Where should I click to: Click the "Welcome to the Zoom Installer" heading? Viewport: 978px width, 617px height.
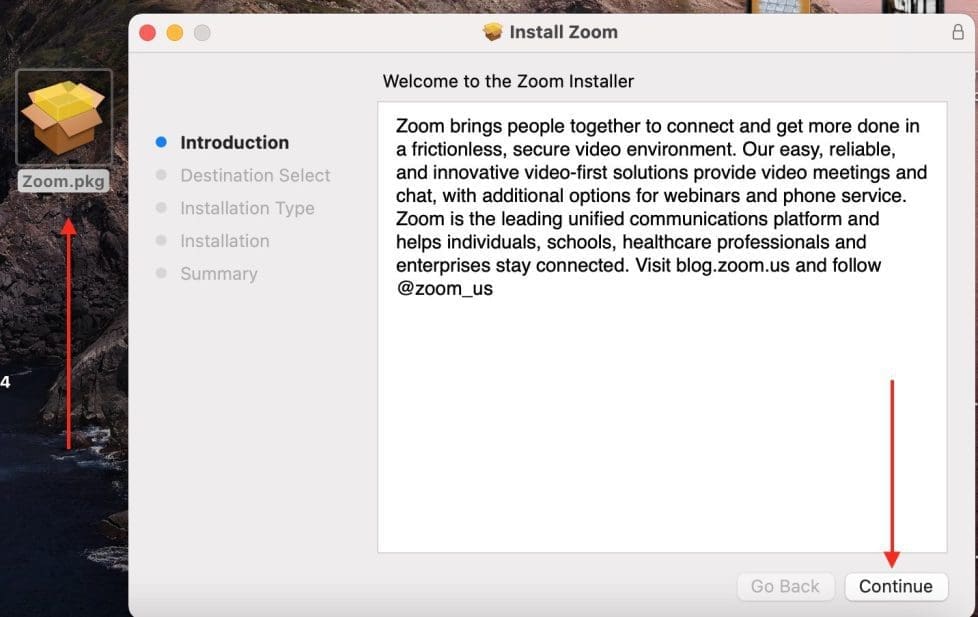pyautogui.click(x=508, y=81)
